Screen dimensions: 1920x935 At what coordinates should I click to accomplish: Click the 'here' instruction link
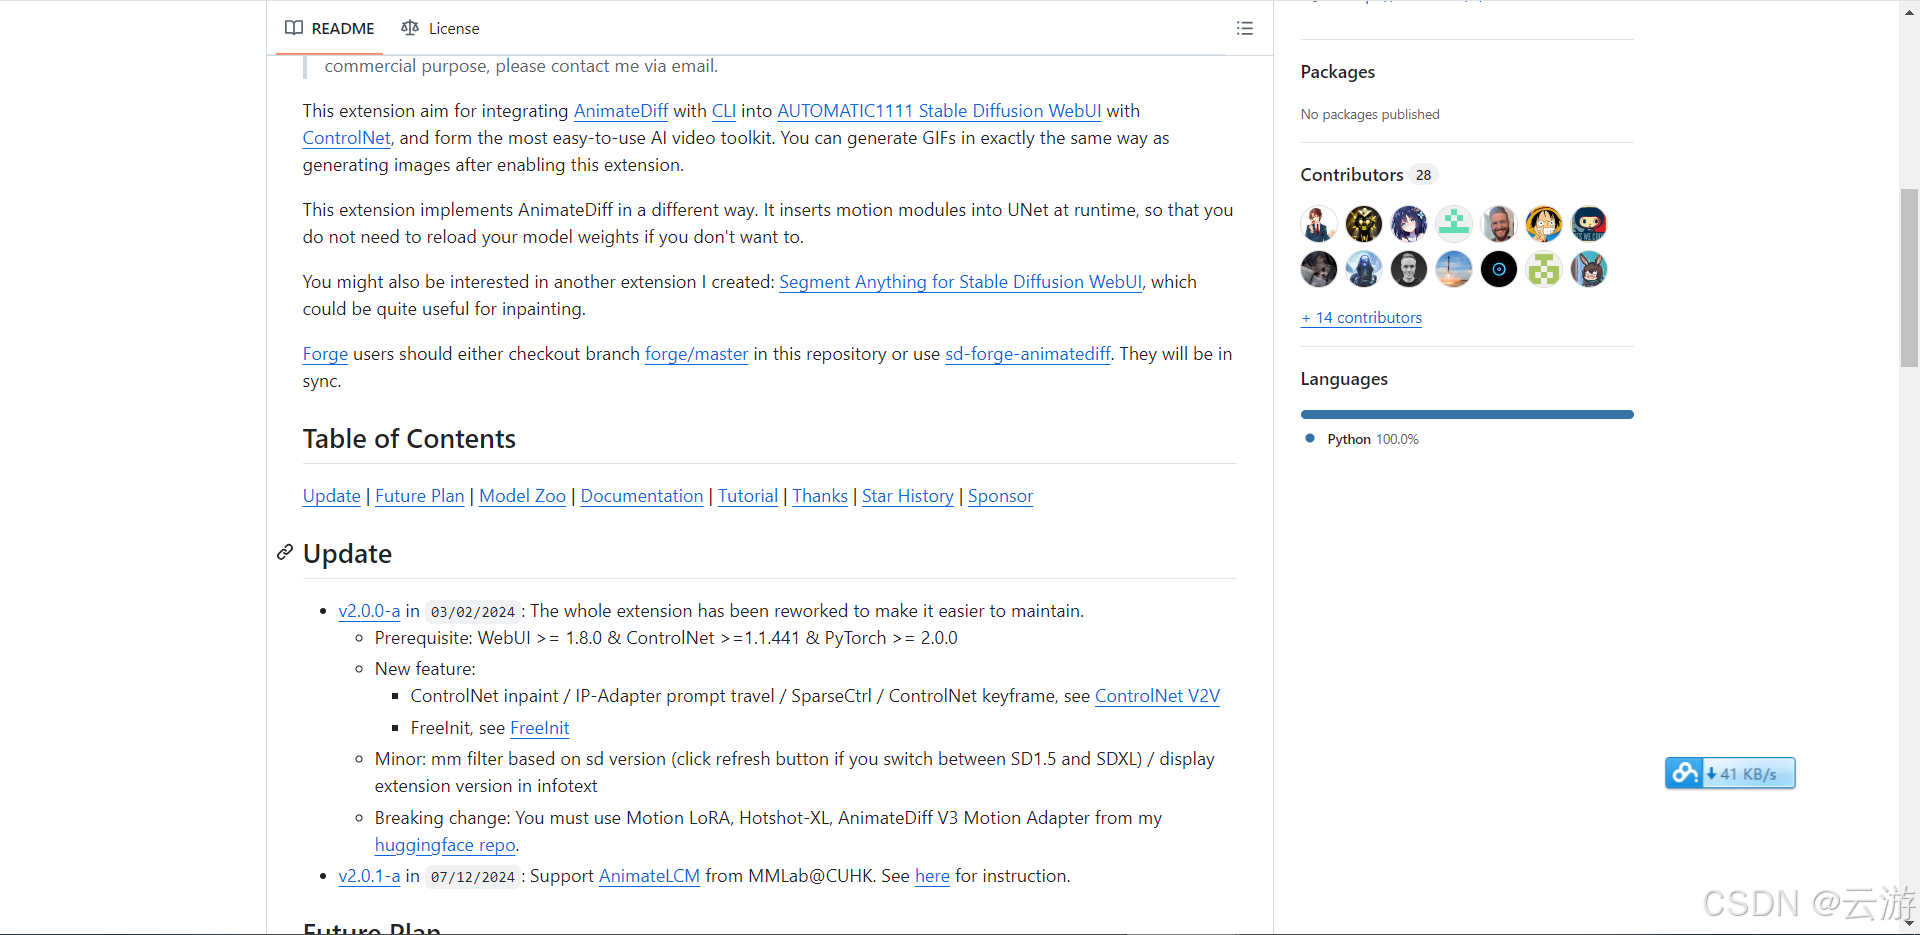click(932, 876)
